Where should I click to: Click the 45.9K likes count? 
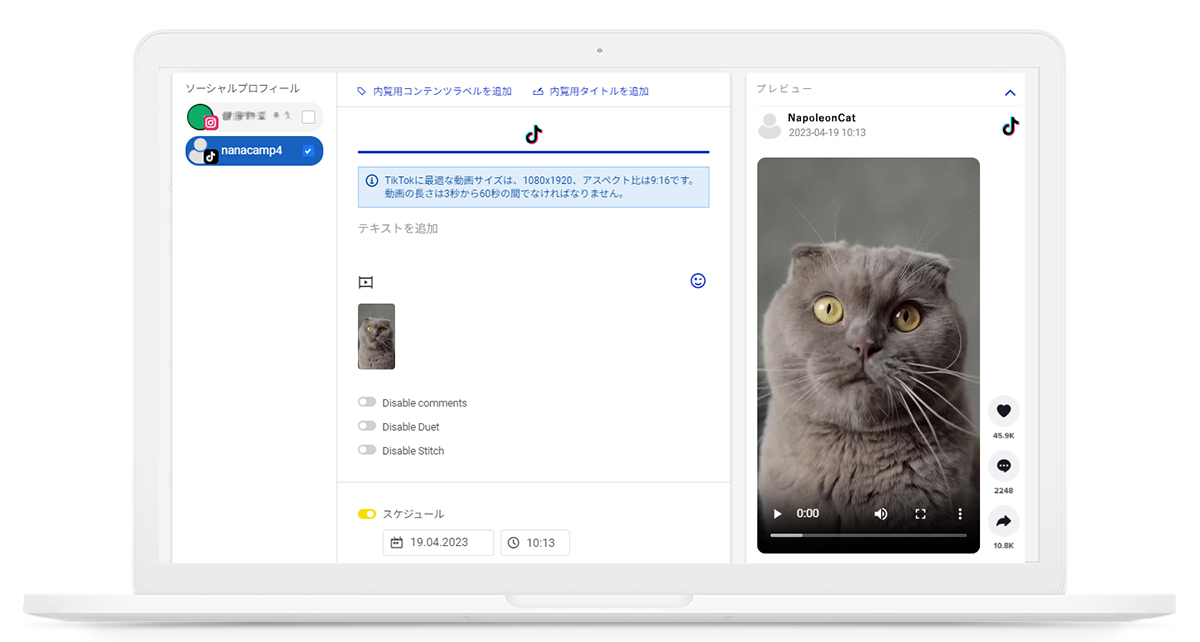pos(1004,436)
